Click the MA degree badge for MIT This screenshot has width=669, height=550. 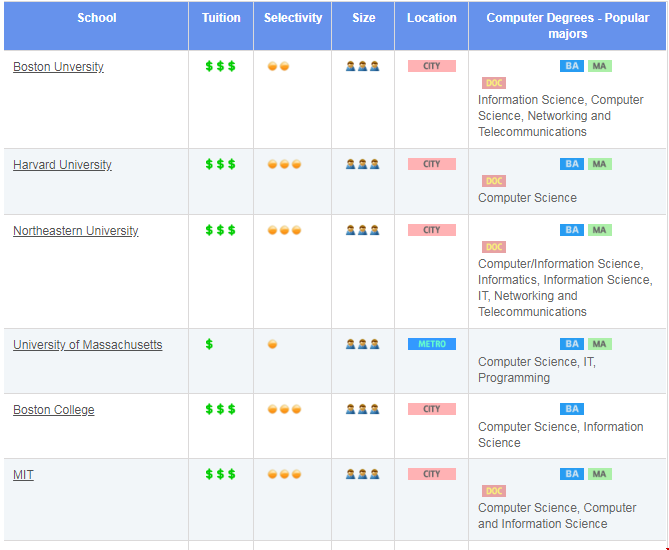pos(599,474)
